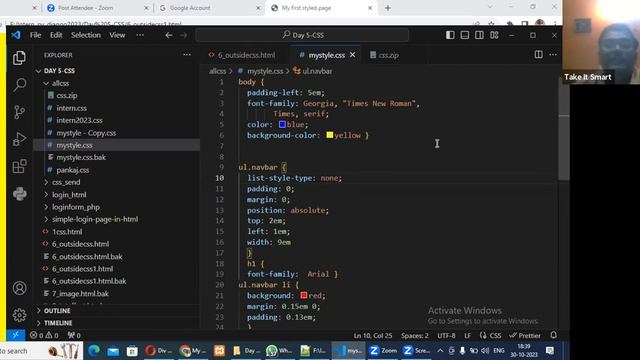Screen dimensions: 640x360
Task: Click the blue color swatch
Action: click(x=282, y=124)
